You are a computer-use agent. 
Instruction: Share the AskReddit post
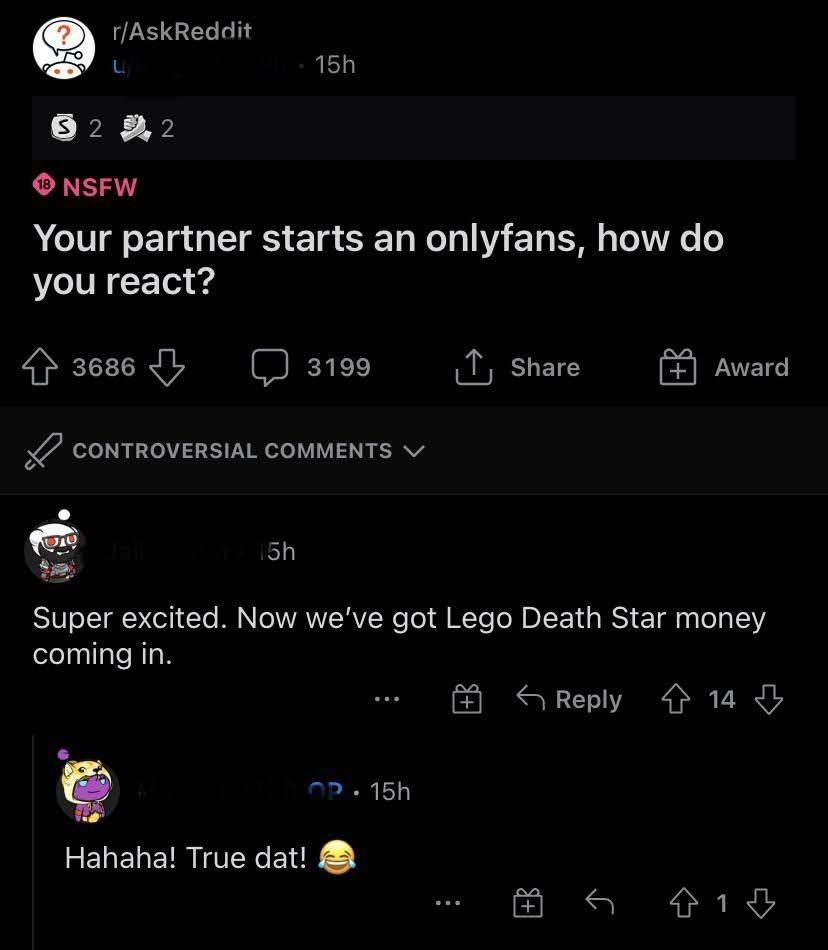518,368
